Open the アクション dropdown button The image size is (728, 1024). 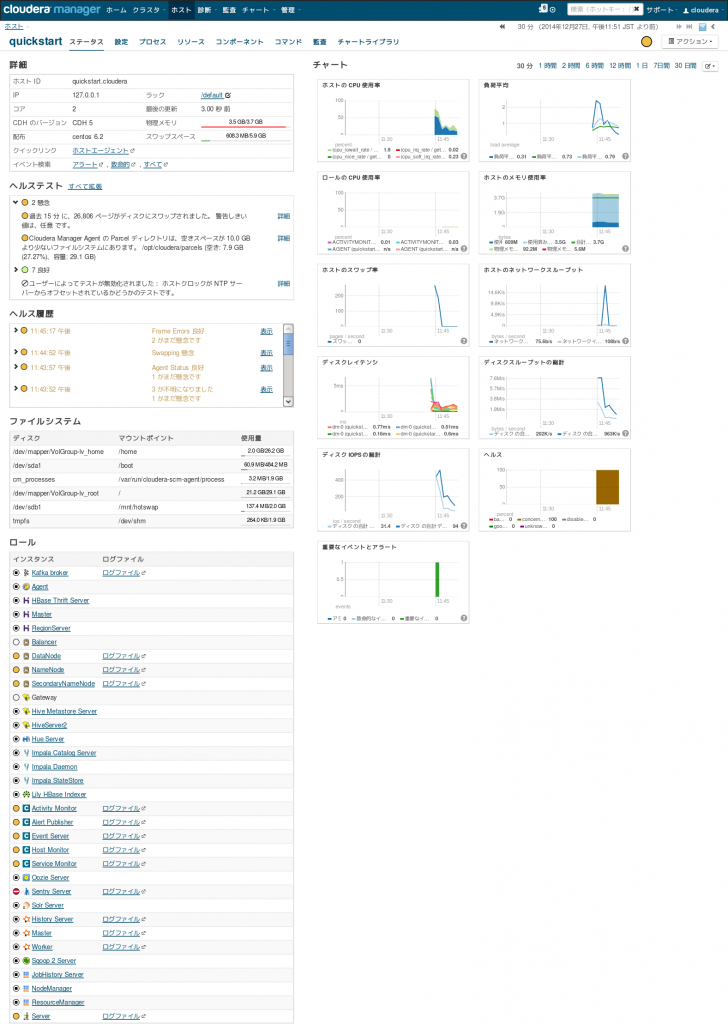pos(690,42)
